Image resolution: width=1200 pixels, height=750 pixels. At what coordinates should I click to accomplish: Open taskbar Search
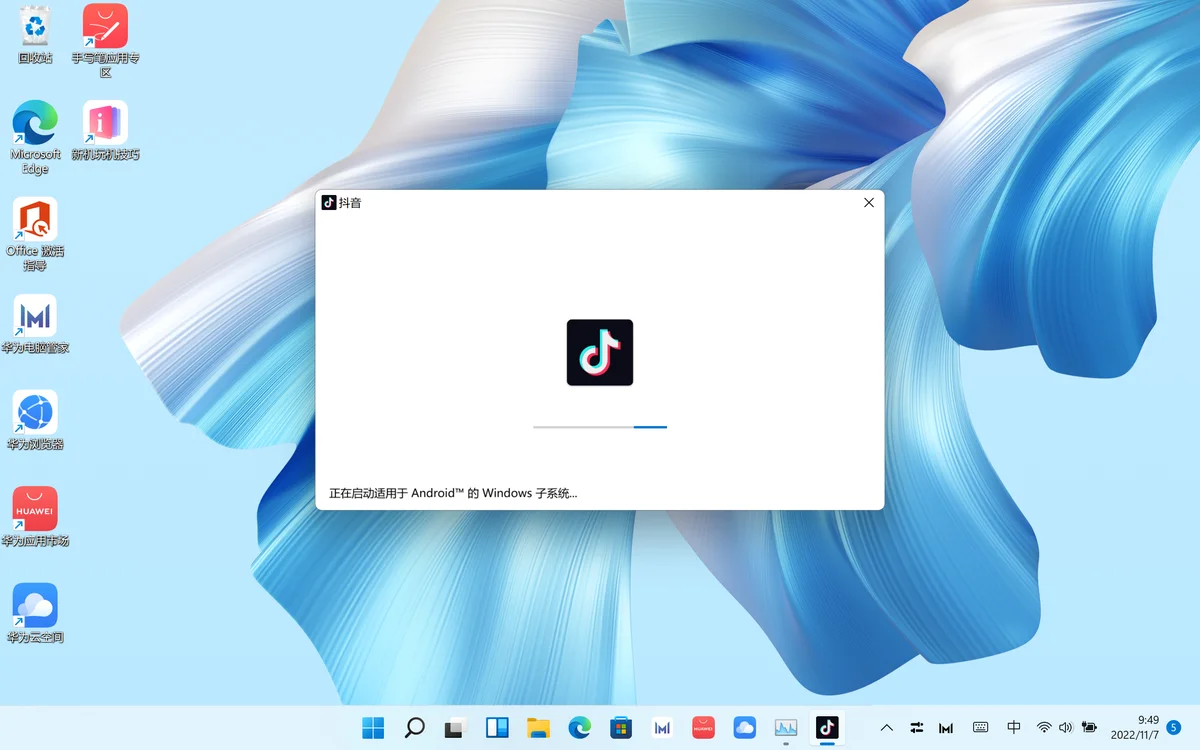pyautogui.click(x=415, y=728)
